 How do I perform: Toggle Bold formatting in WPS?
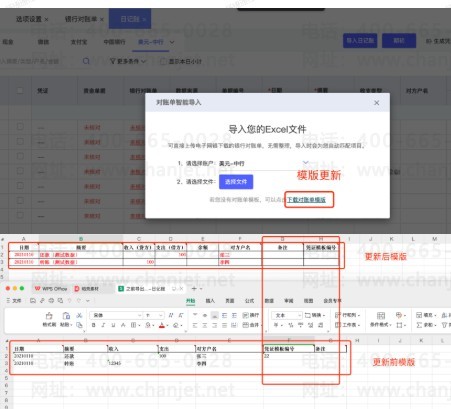94,325
